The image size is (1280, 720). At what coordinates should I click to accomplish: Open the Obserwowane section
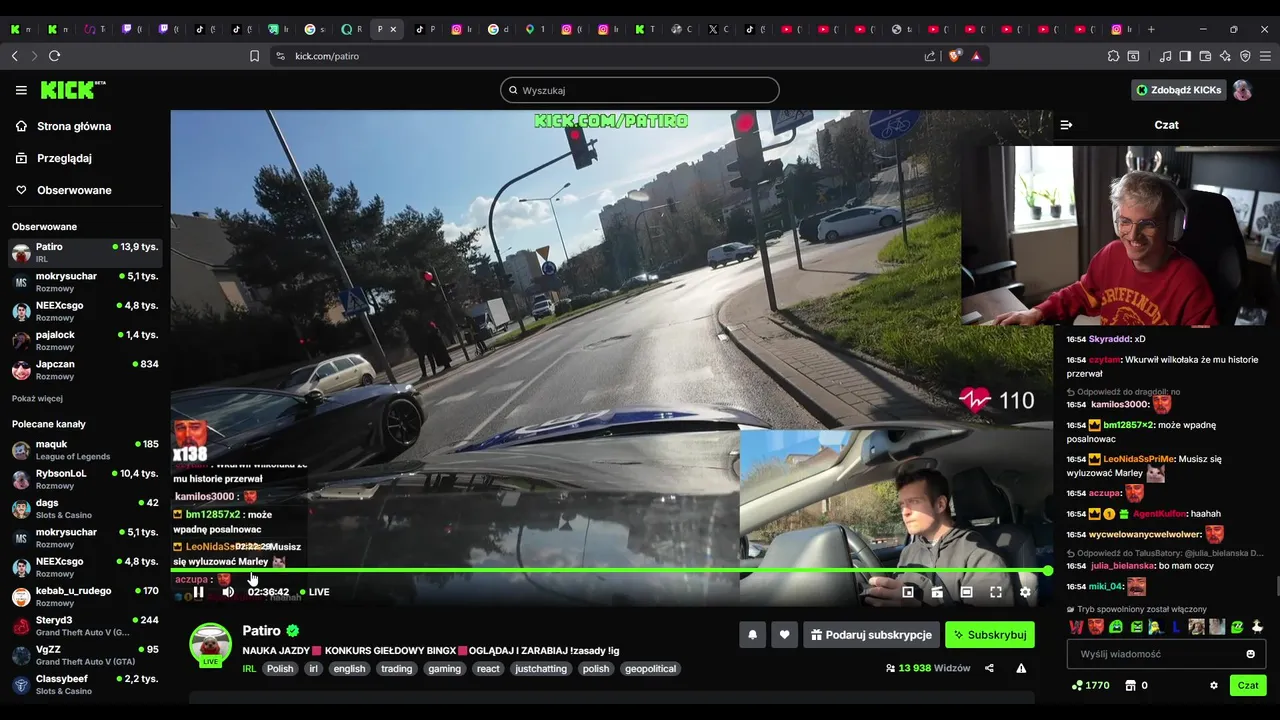click(x=74, y=190)
